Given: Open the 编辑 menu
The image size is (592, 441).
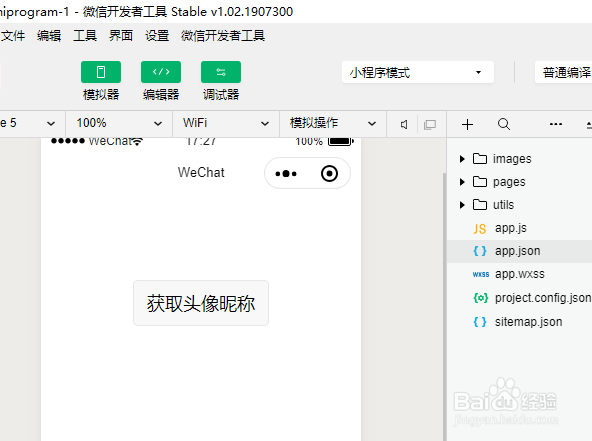Looking at the screenshot, I should click(49, 36).
